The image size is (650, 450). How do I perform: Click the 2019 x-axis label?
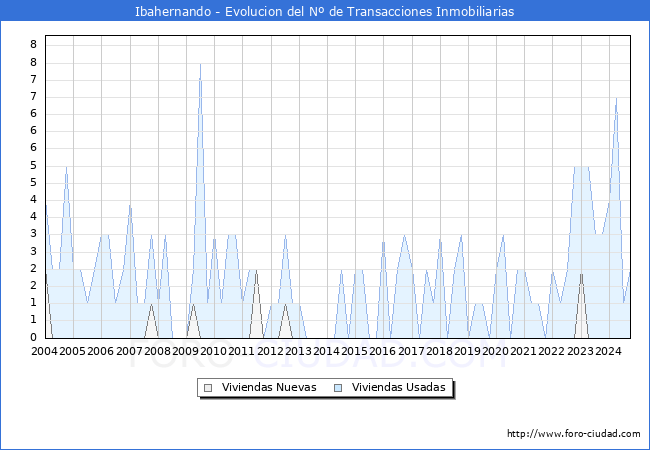click(x=468, y=351)
